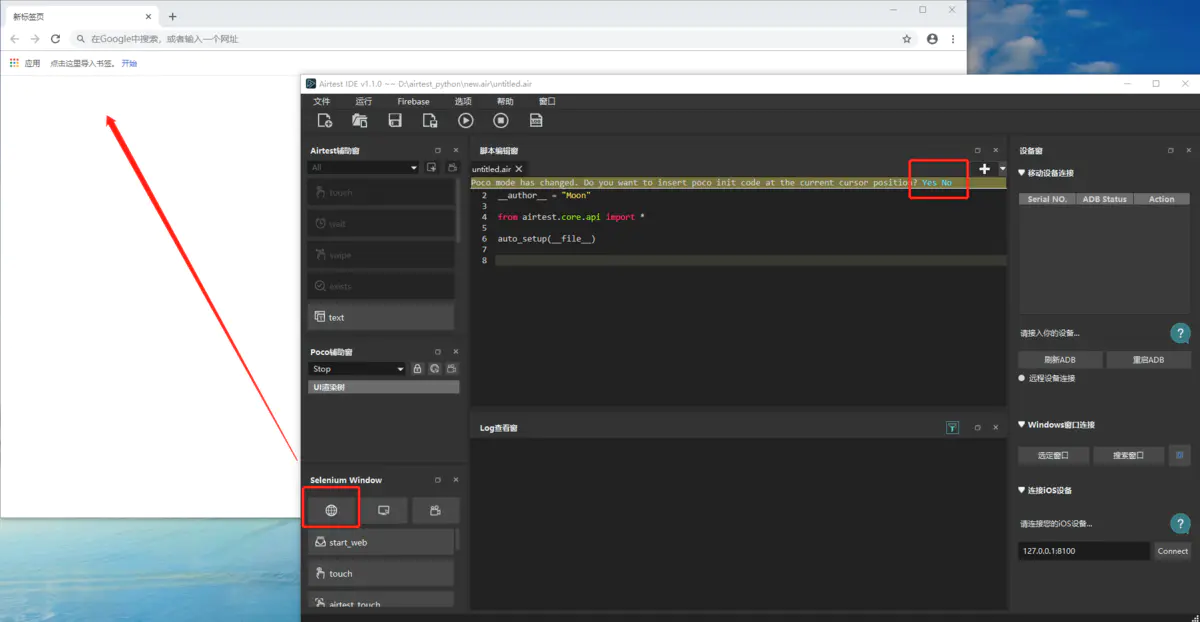This screenshot has width=1200, height=622.
Task: Run the script with the play icon
Action: click(x=466, y=120)
